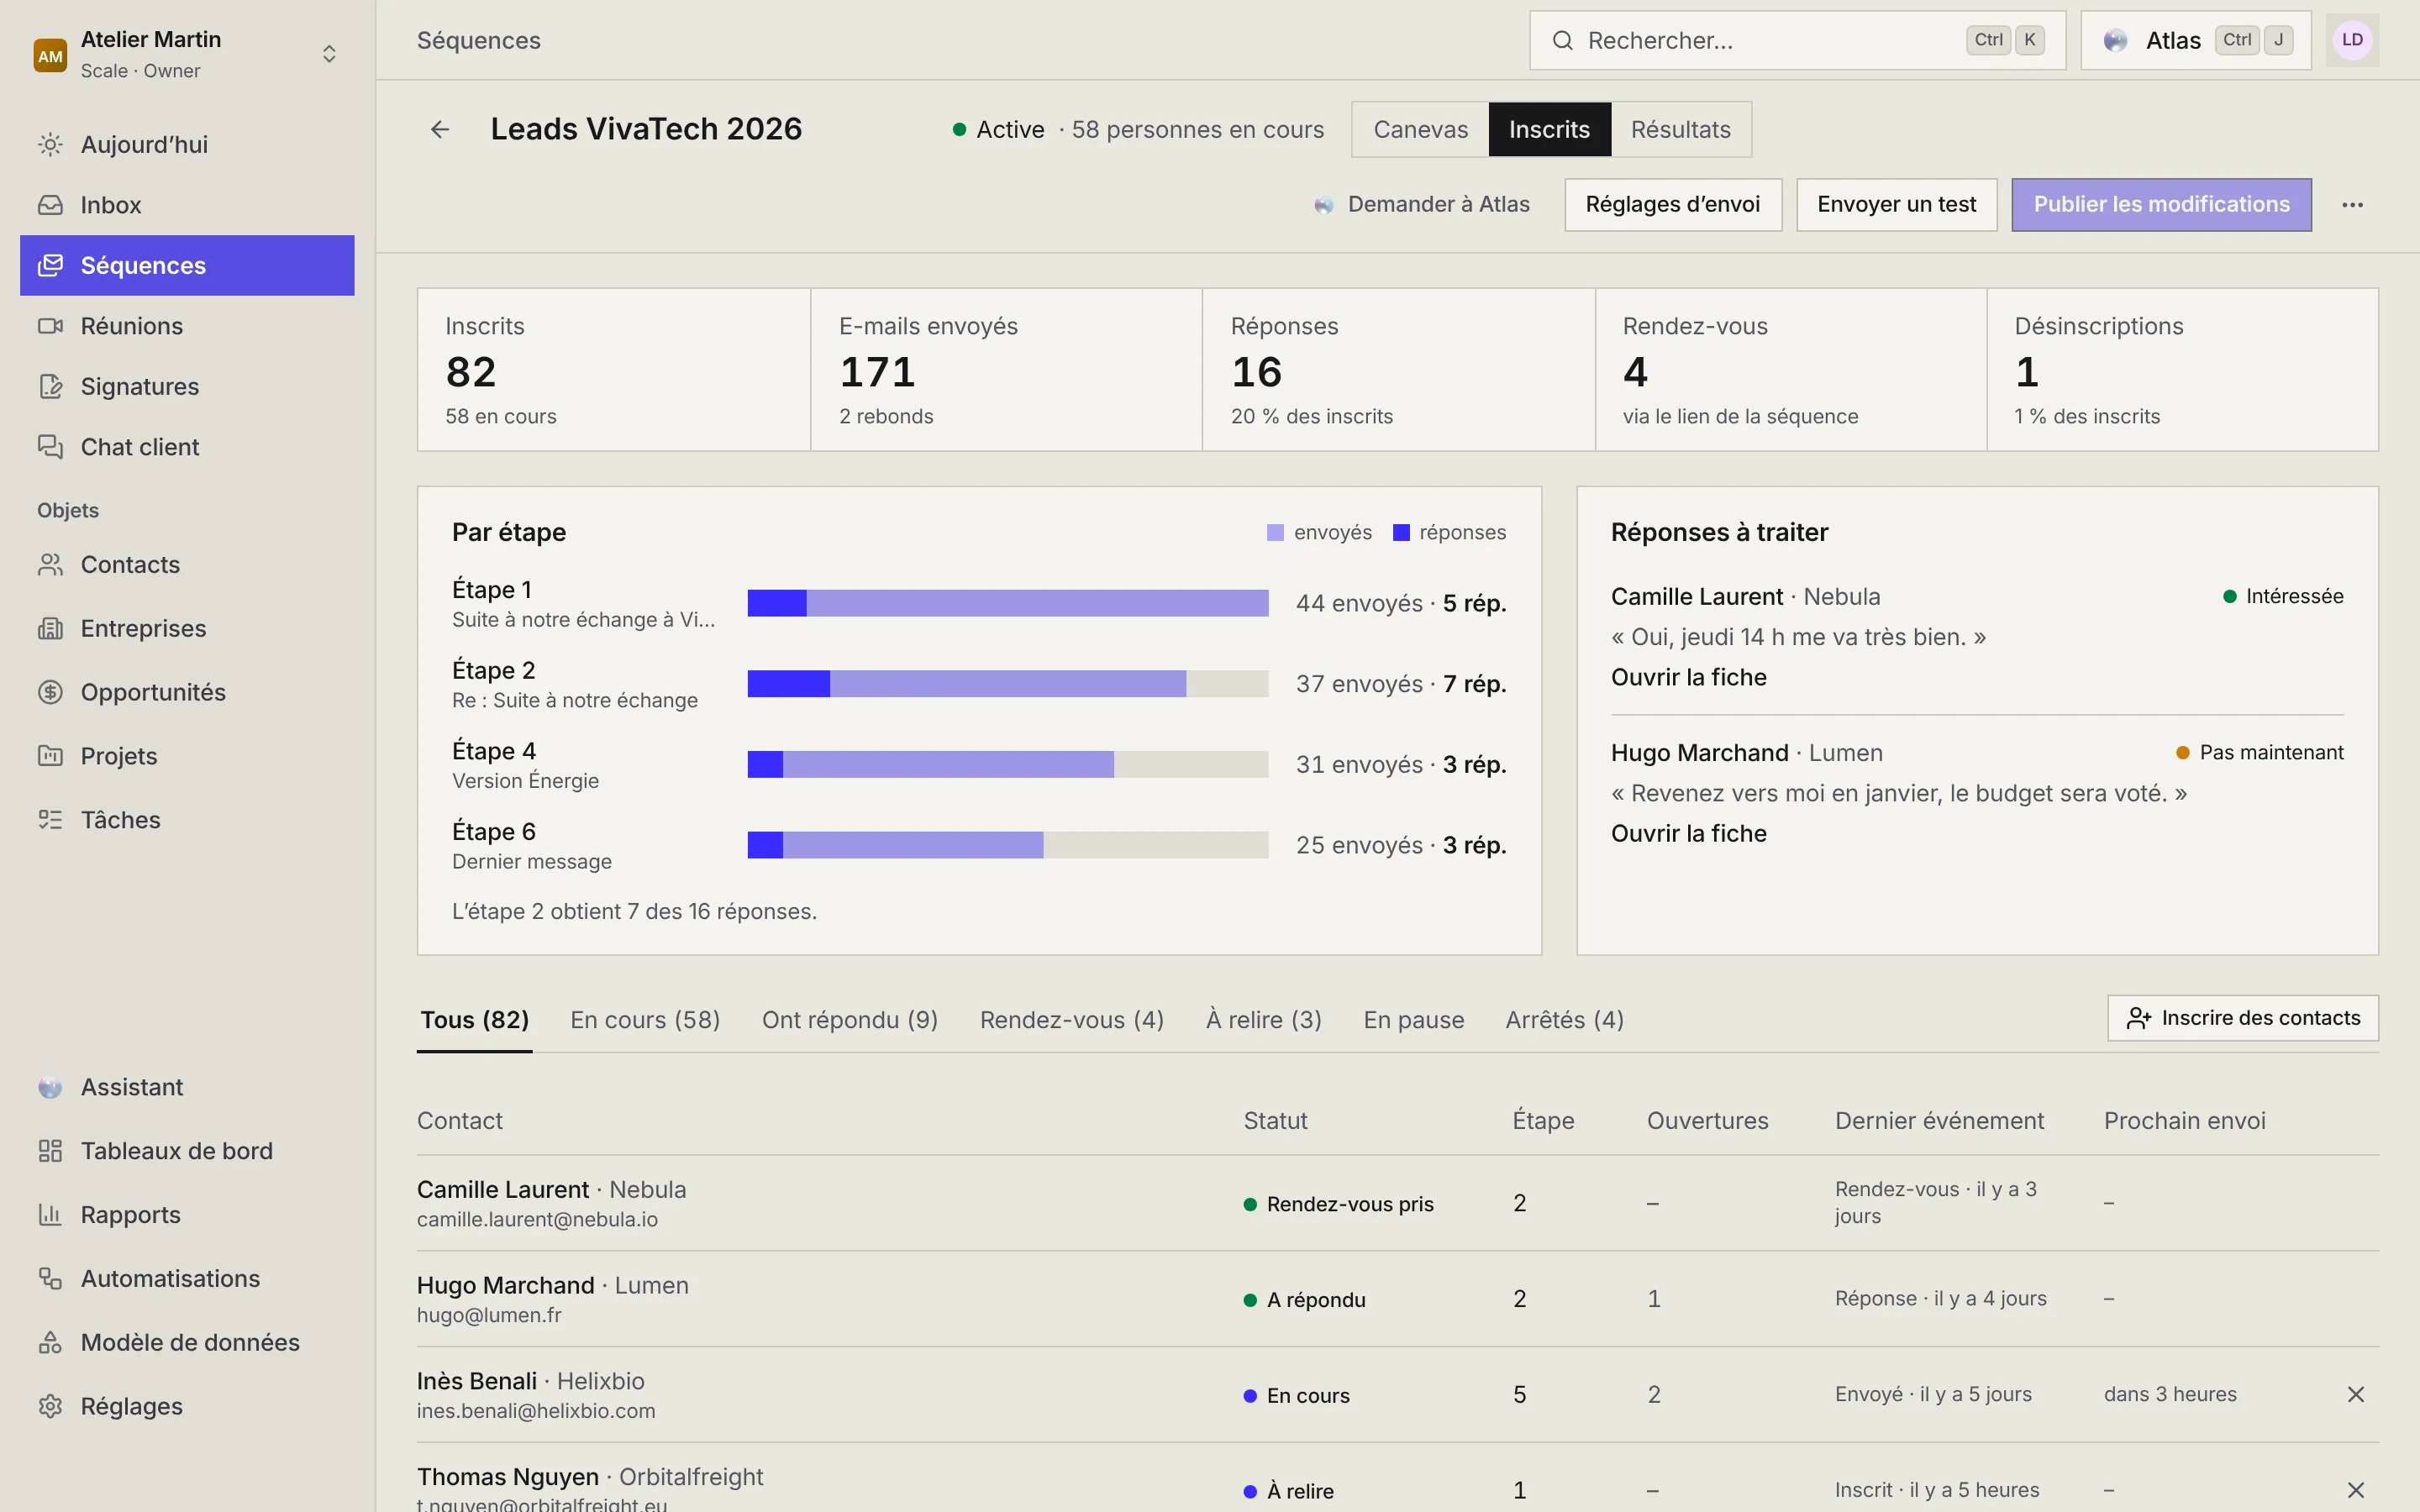
Task: Open Automatisations in the sidebar
Action: [187, 1279]
